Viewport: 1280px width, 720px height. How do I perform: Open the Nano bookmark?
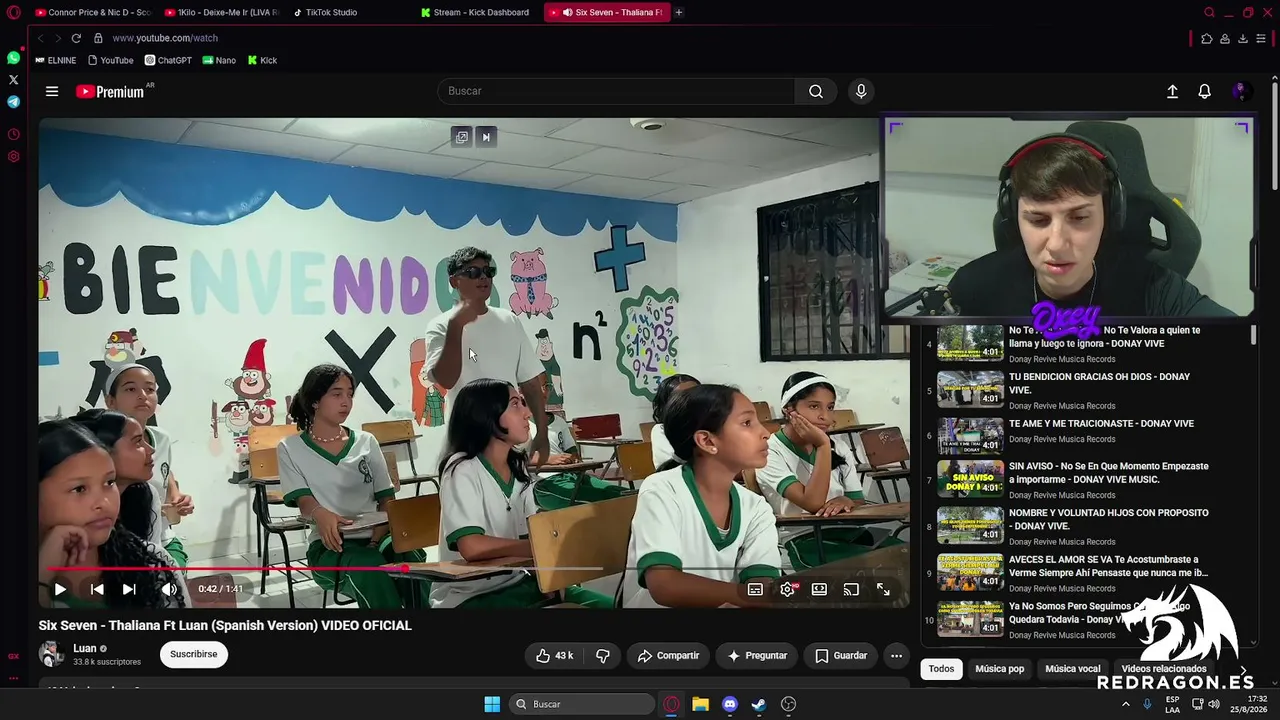pos(219,60)
